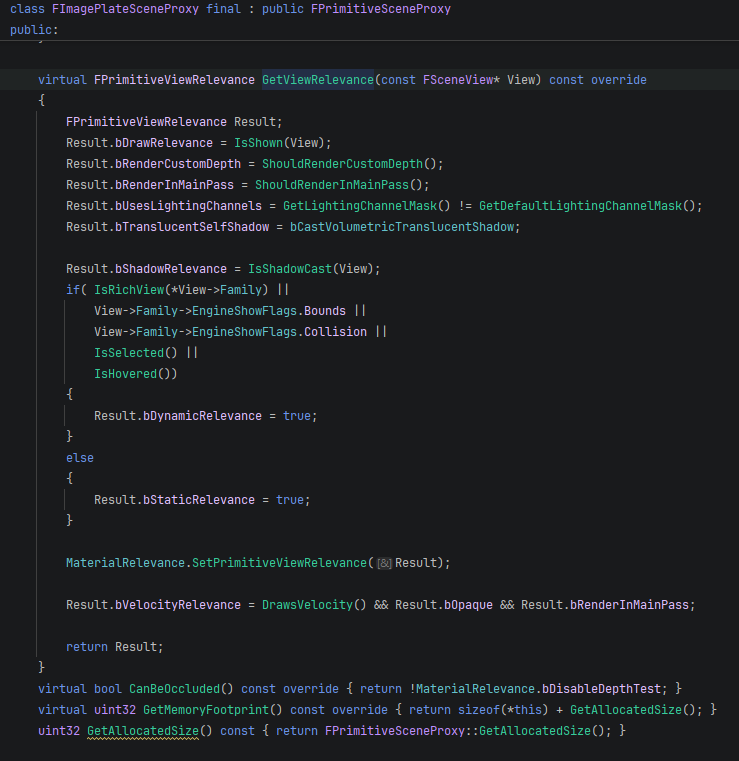
Task: Click the IsSelected() call
Action: [x=136, y=353]
